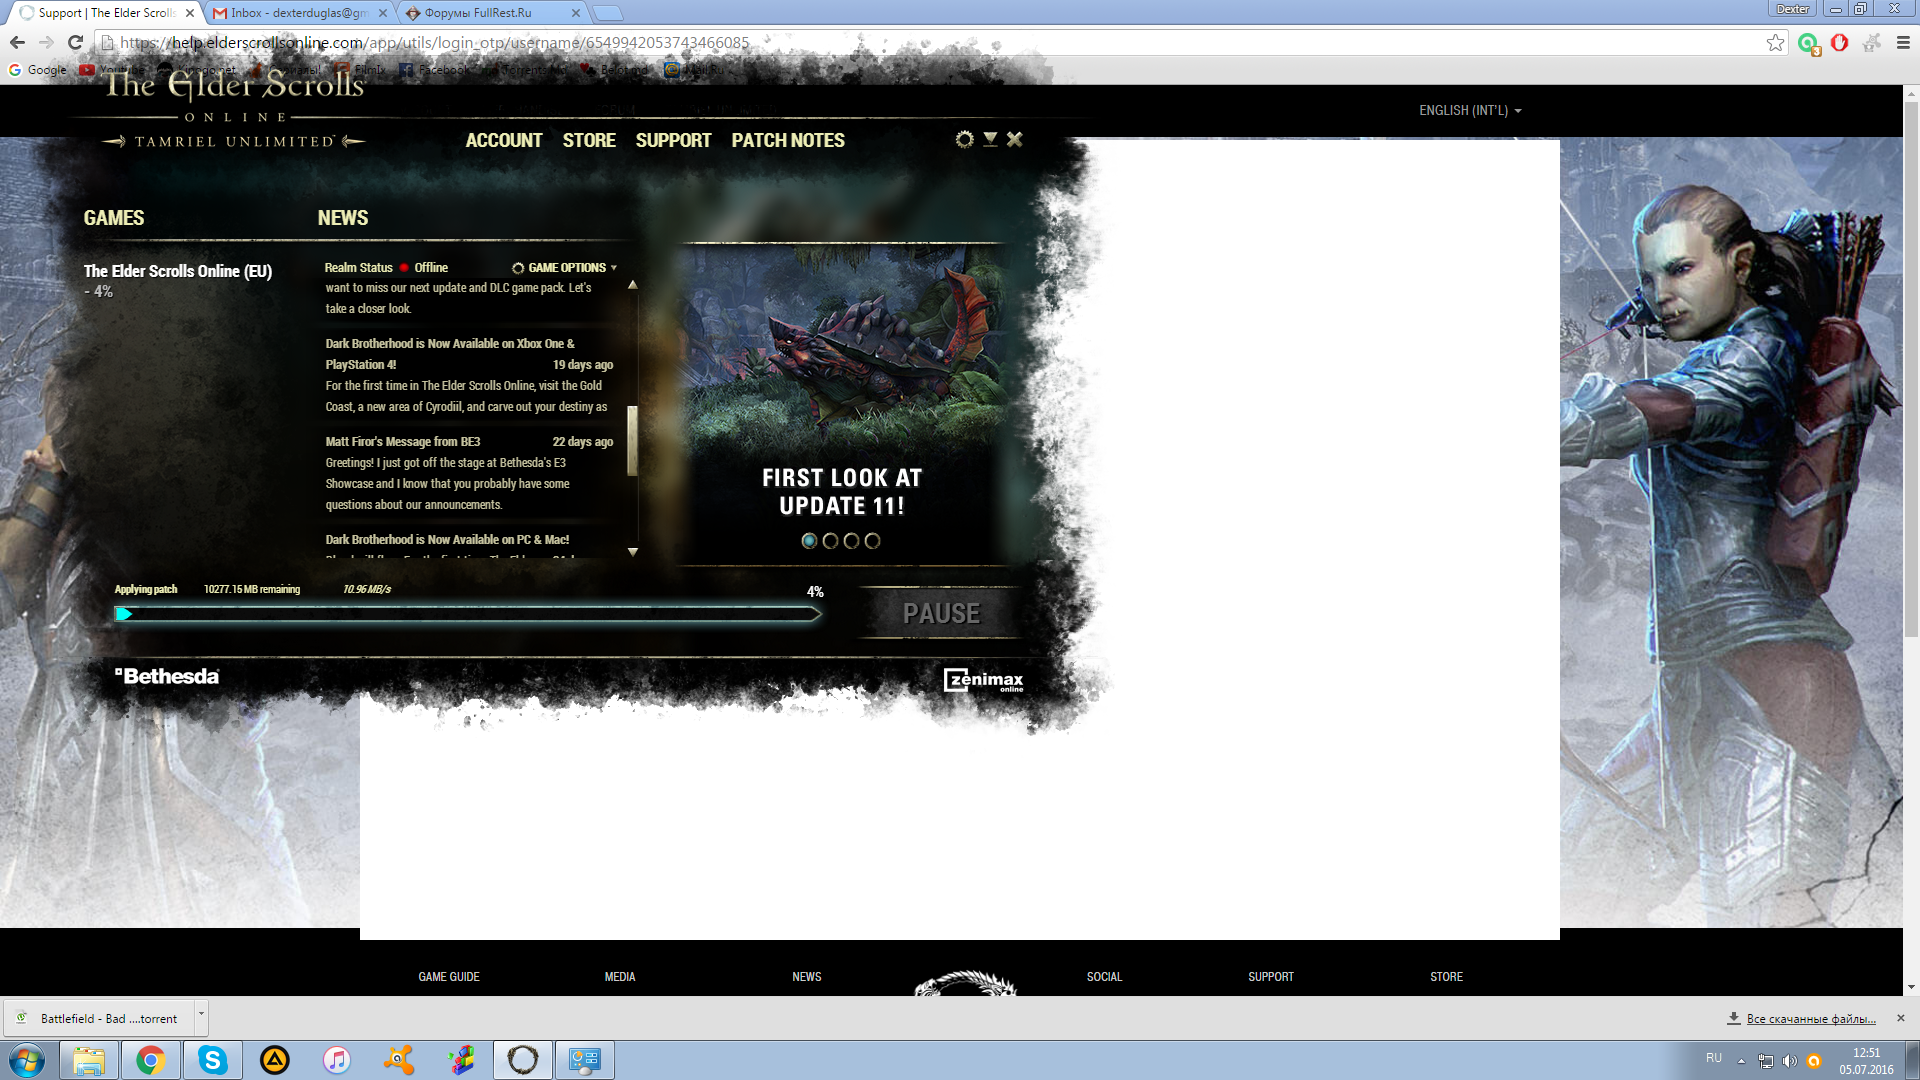Open the green extension icon with badge 3
The image size is (1920, 1080).
point(1808,43)
